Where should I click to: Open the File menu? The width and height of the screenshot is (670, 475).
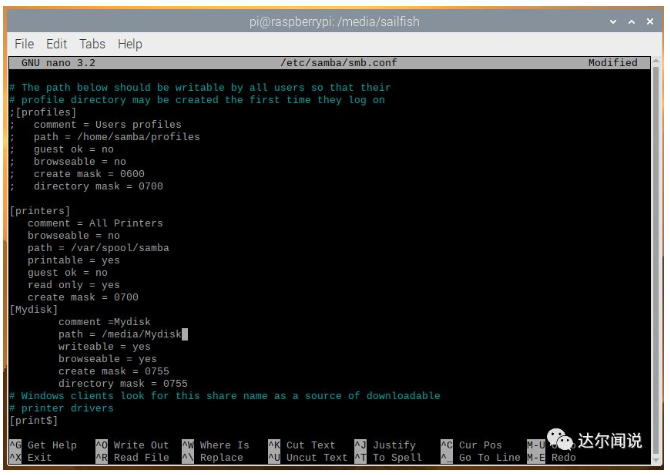25,44
